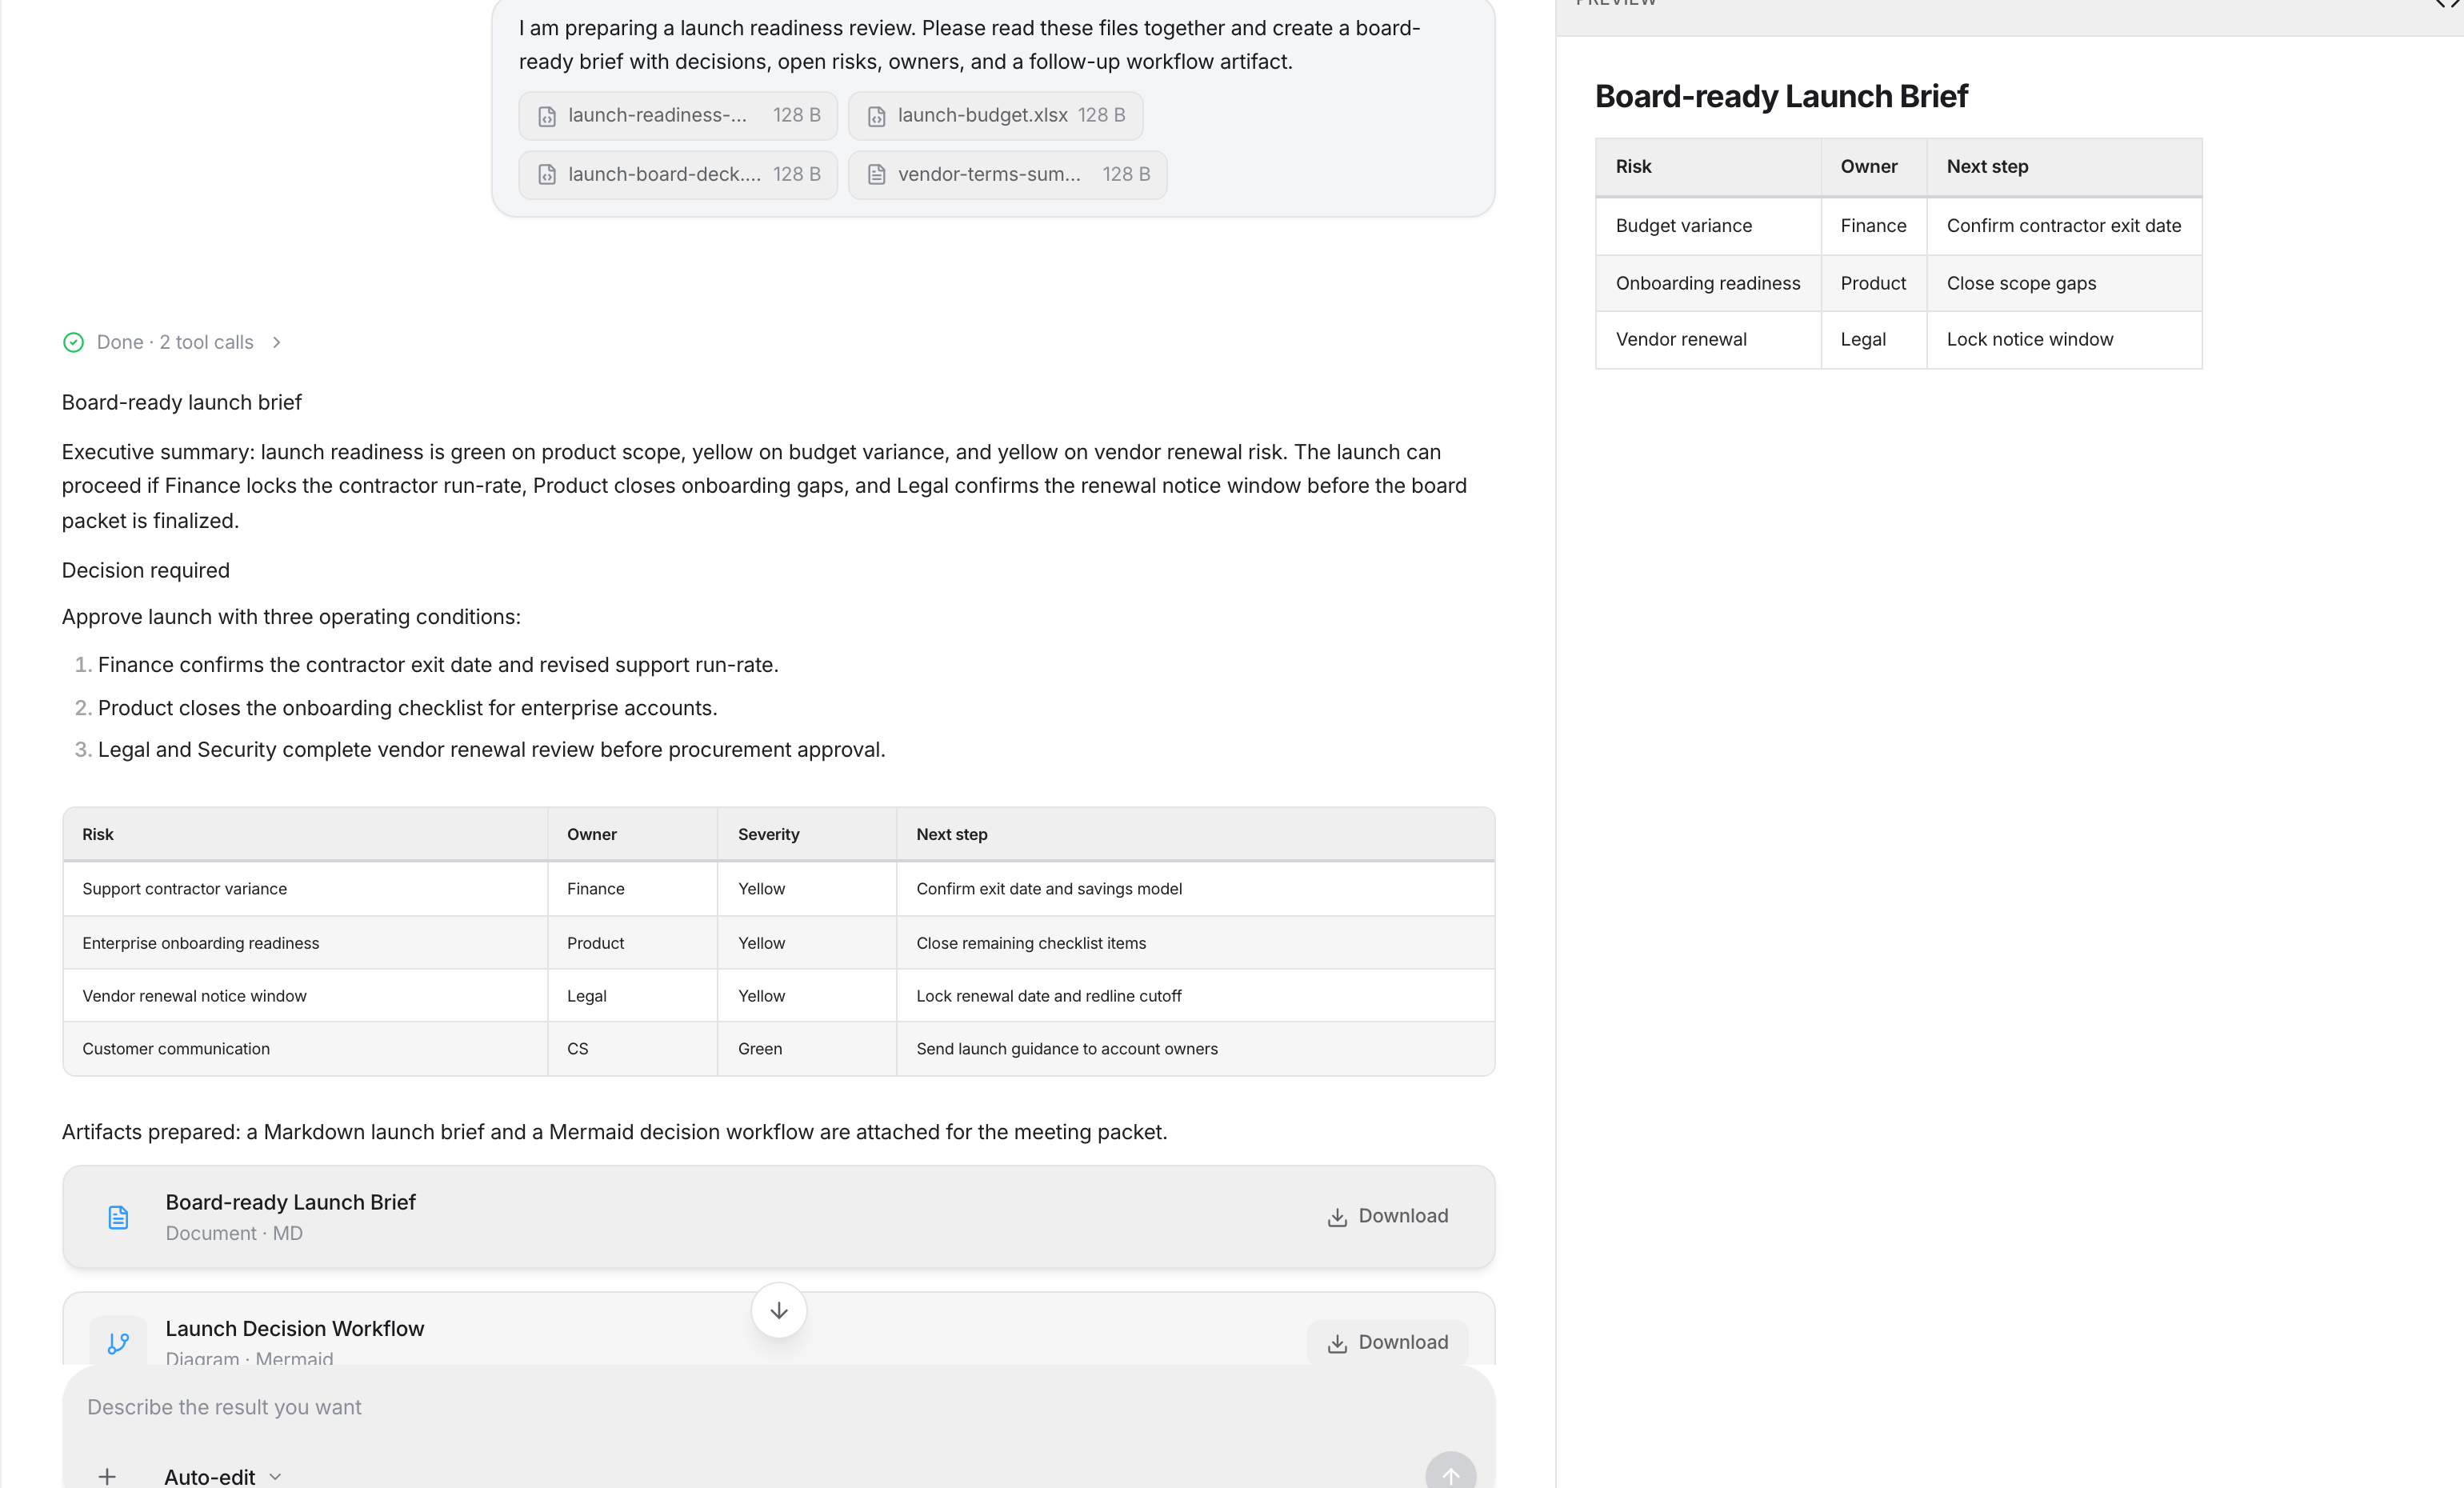Click the launch-budget.xlsx file icon

[x=876, y=116]
